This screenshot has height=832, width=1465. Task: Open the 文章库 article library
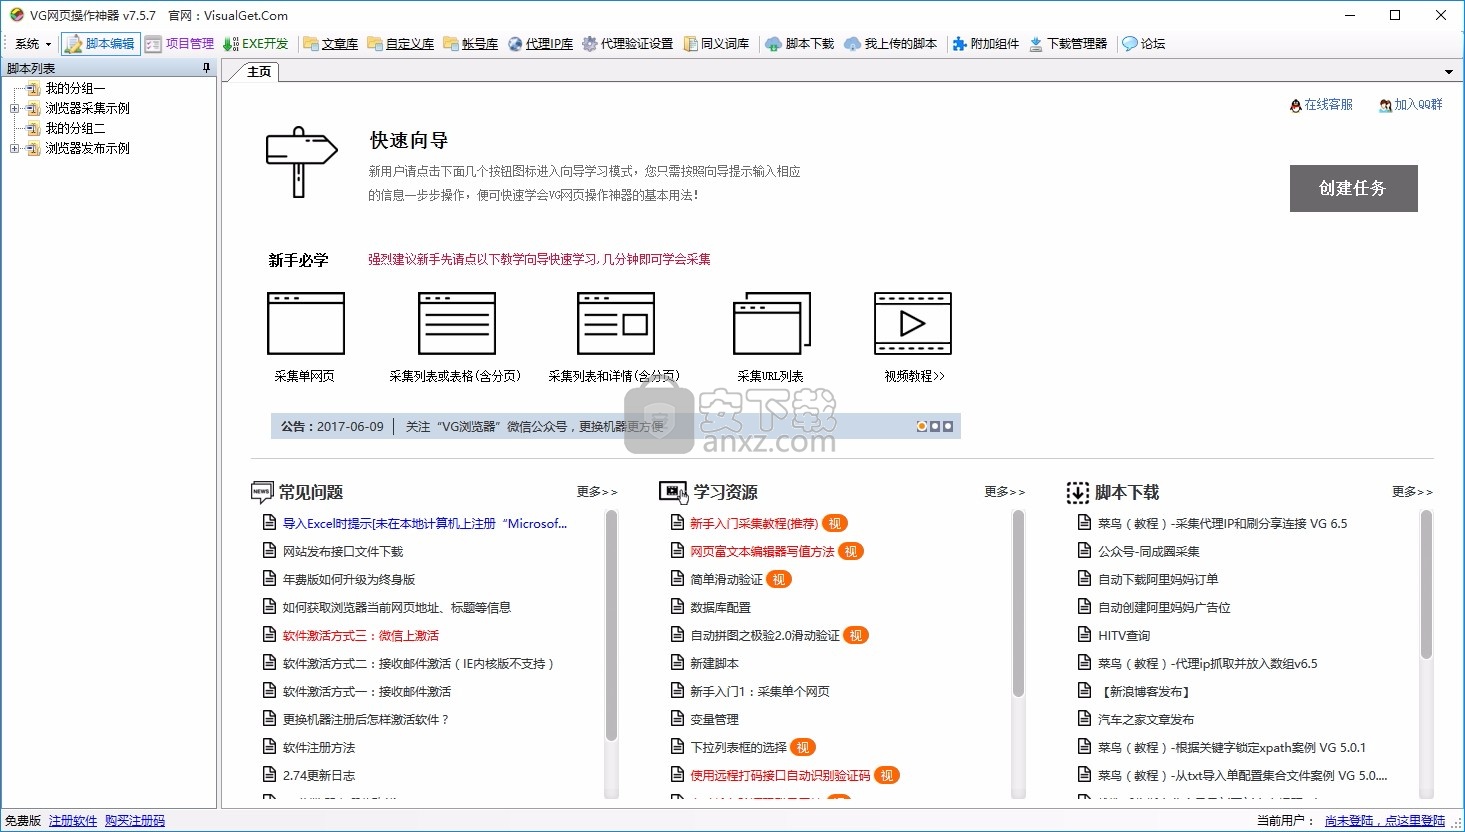[x=330, y=44]
